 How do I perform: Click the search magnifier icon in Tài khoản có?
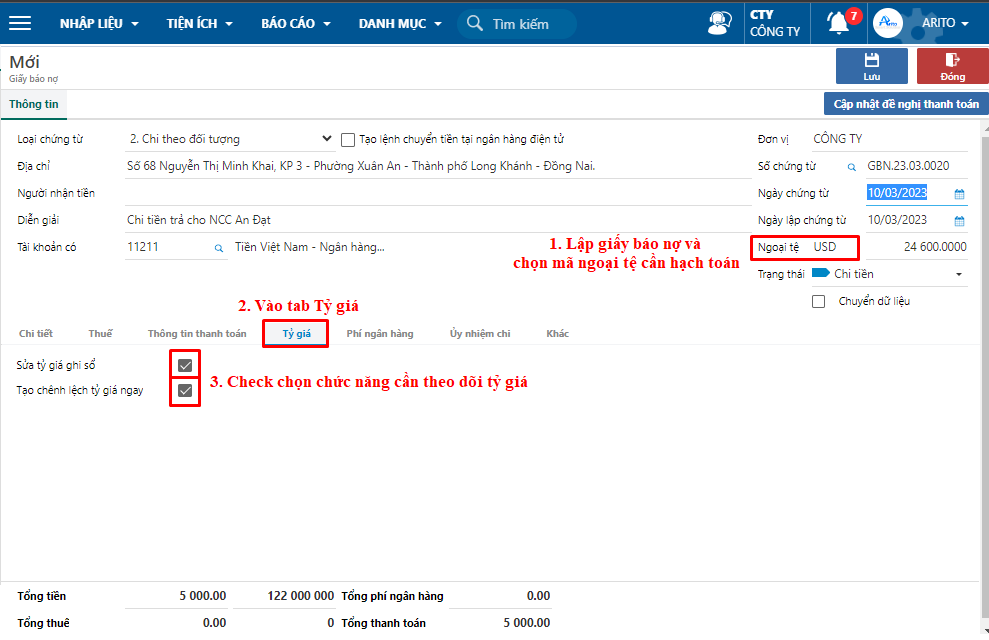pos(219,248)
